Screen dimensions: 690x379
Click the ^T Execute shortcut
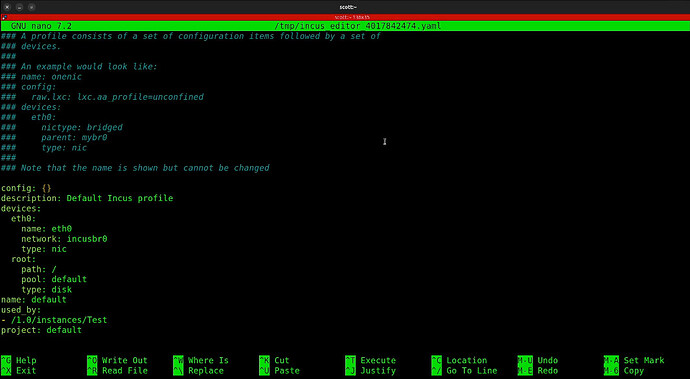pos(371,361)
